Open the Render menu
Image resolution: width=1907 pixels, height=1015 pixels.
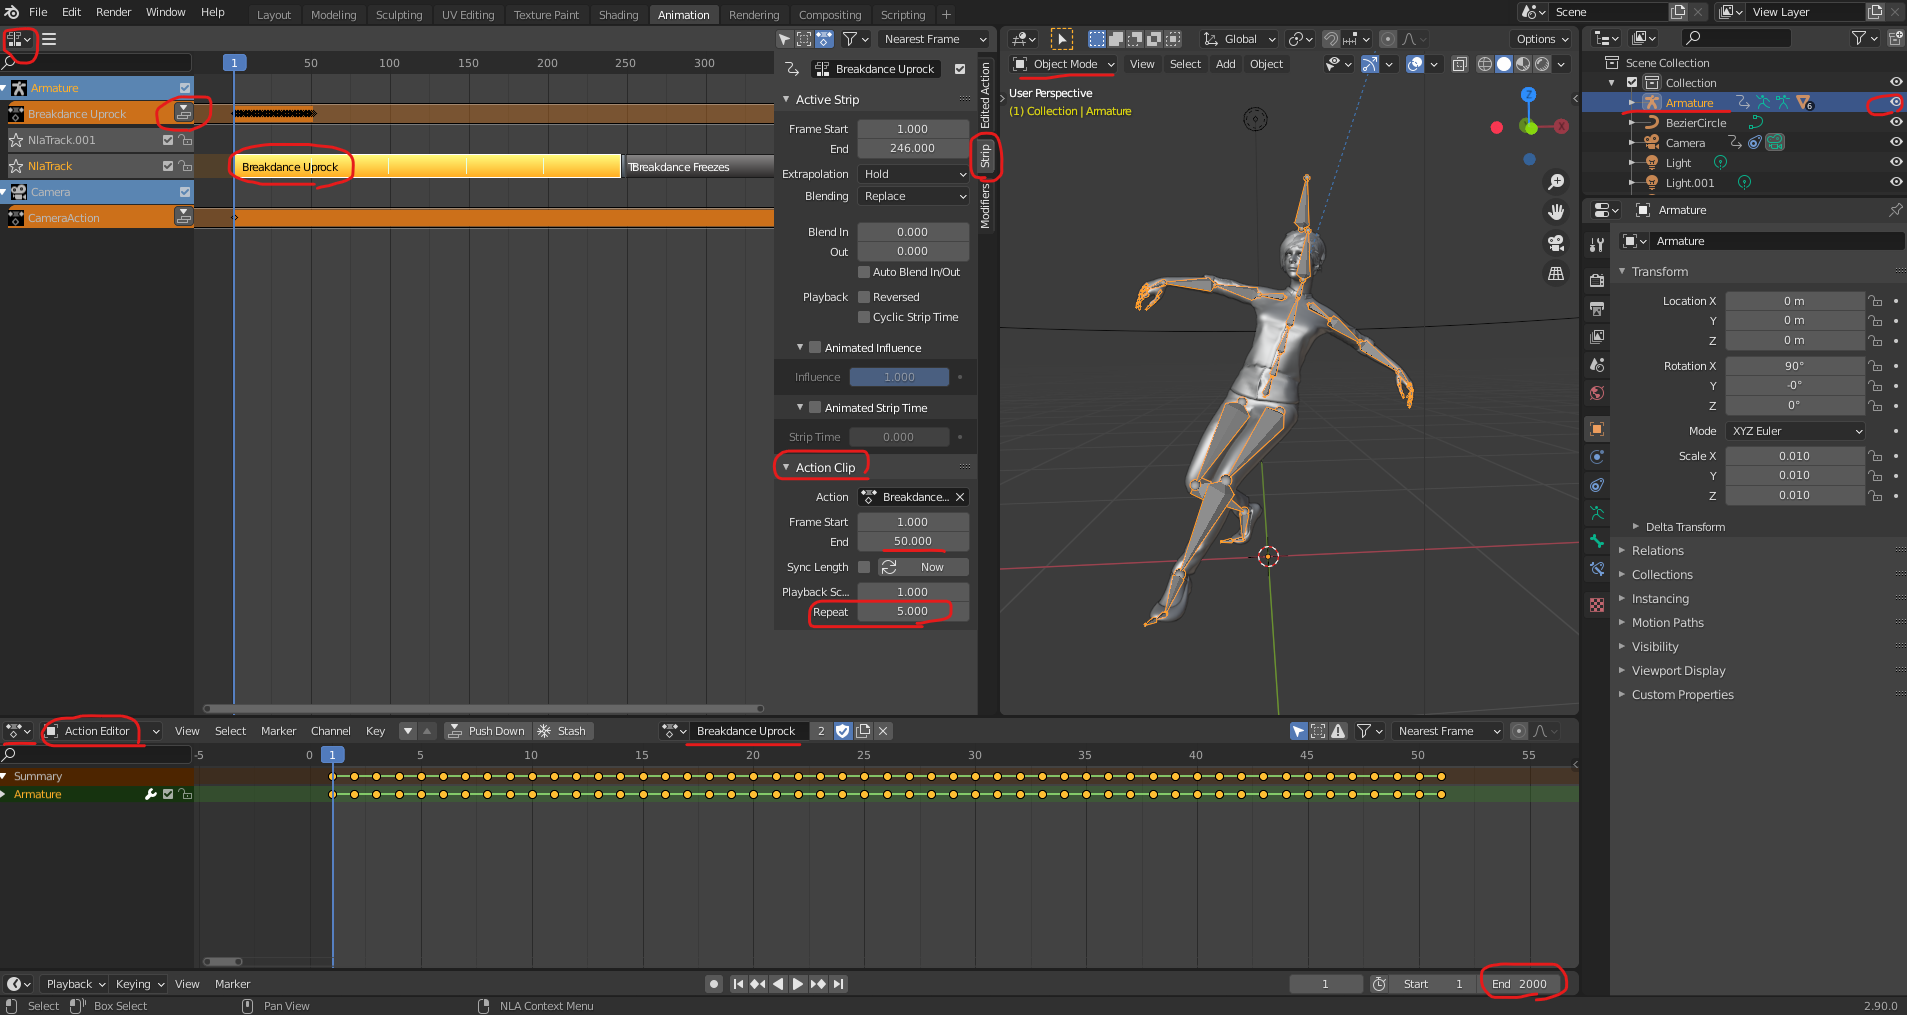[x=113, y=12]
